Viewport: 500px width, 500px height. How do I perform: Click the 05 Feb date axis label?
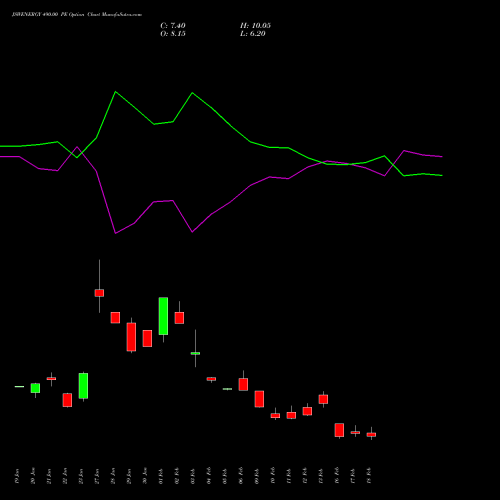tap(225, 476)
